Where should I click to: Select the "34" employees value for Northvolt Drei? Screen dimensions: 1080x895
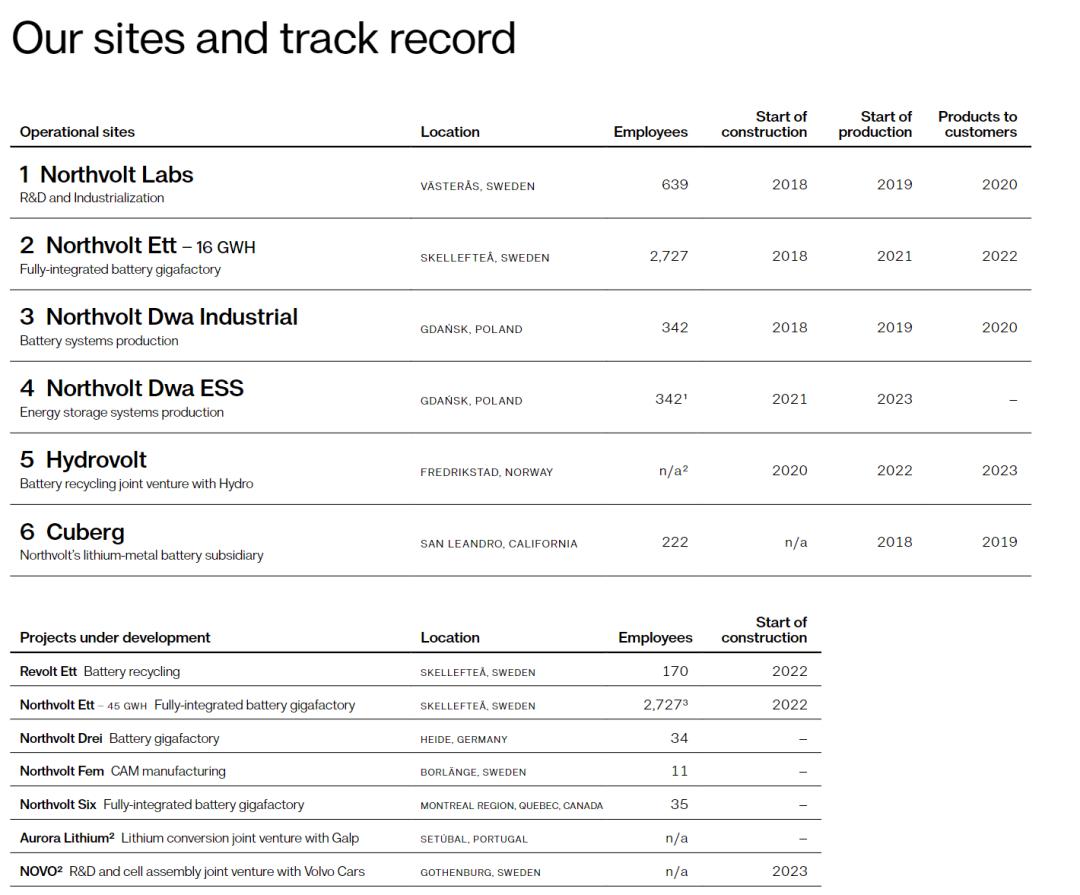[x=679, y=738]
